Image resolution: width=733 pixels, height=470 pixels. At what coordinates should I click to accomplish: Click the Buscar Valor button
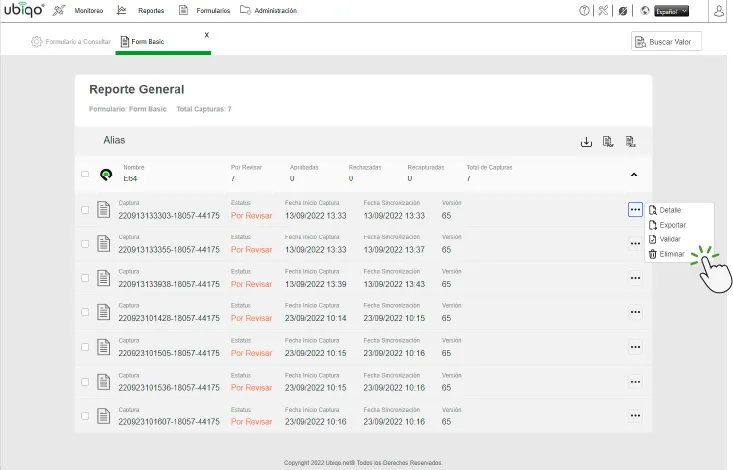click(666, 42)
